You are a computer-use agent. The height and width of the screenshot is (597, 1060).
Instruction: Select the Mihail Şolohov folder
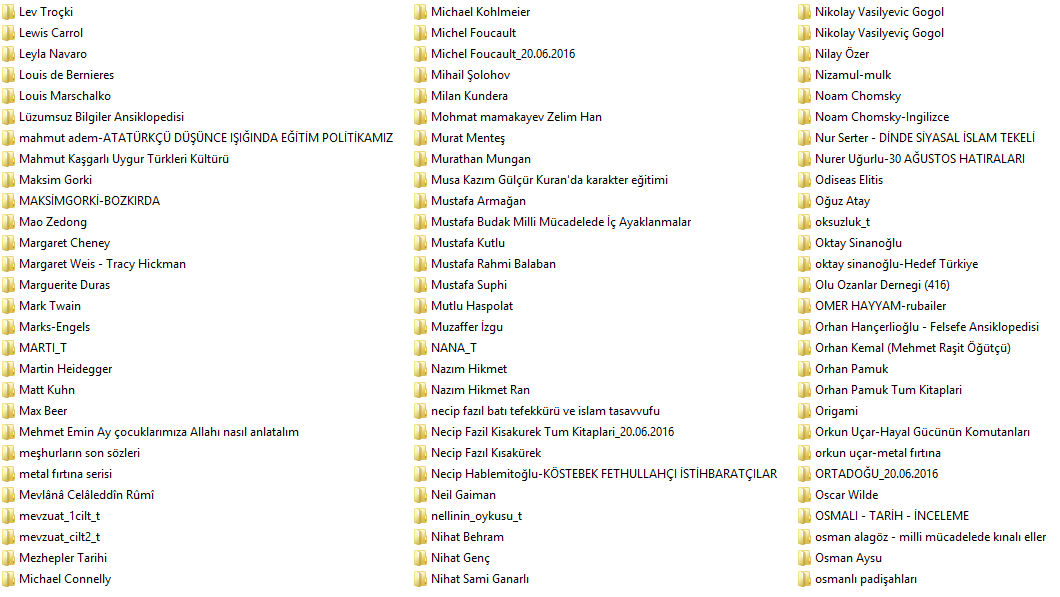(471, 75)
